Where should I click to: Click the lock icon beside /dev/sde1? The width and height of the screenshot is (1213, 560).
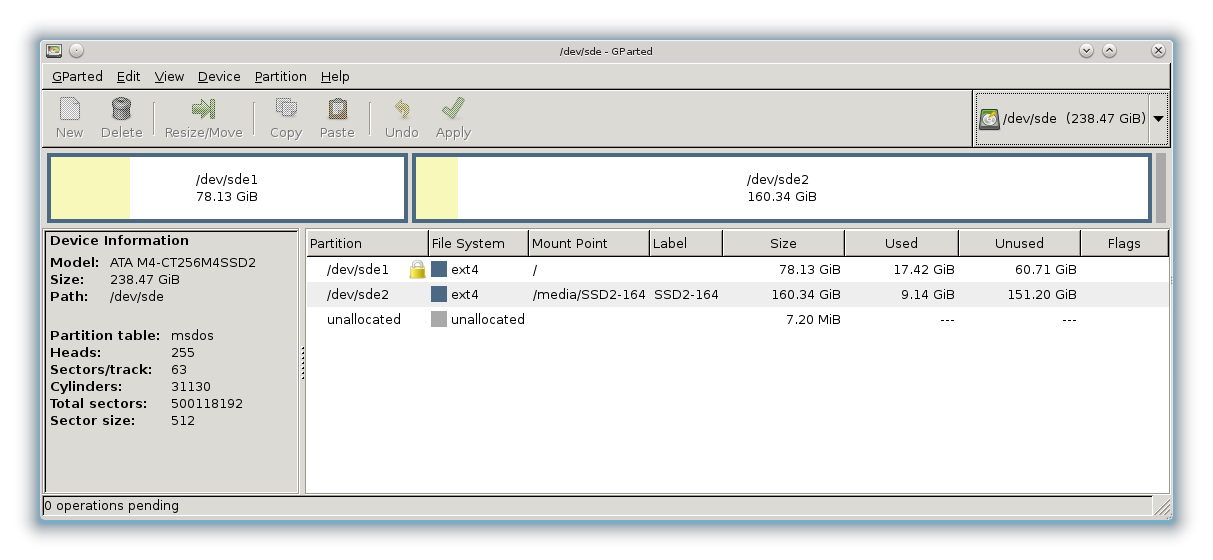tap(417, 270)
